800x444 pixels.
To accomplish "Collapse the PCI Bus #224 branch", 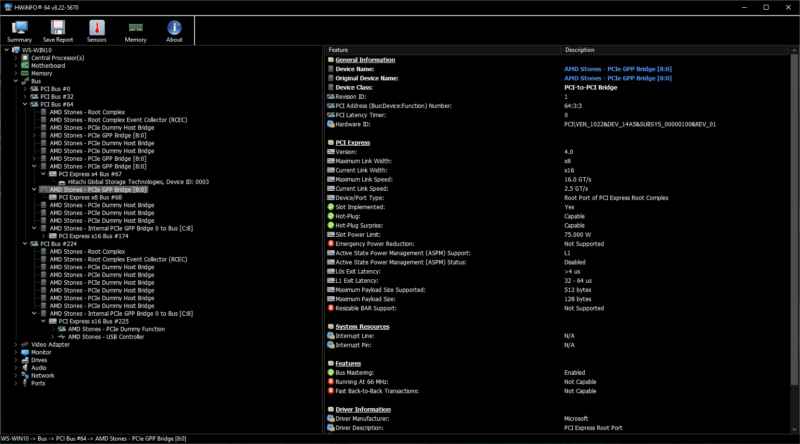I will [24, 243].
